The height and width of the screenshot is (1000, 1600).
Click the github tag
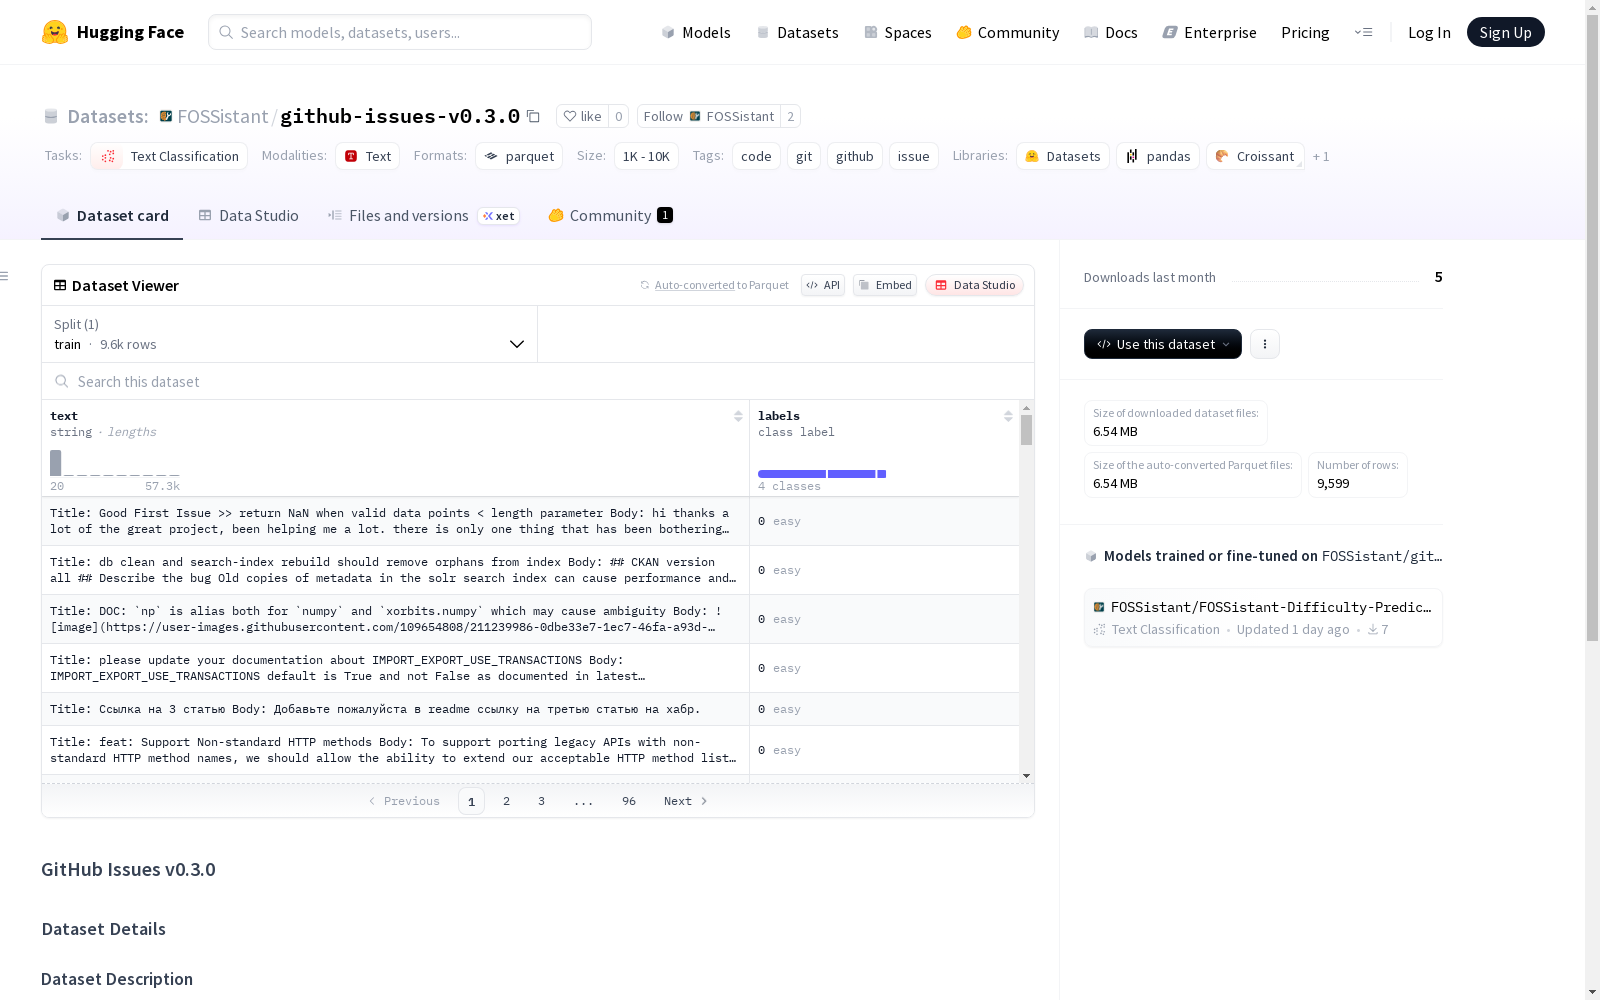pyautogui.click(x=855, y=156)
